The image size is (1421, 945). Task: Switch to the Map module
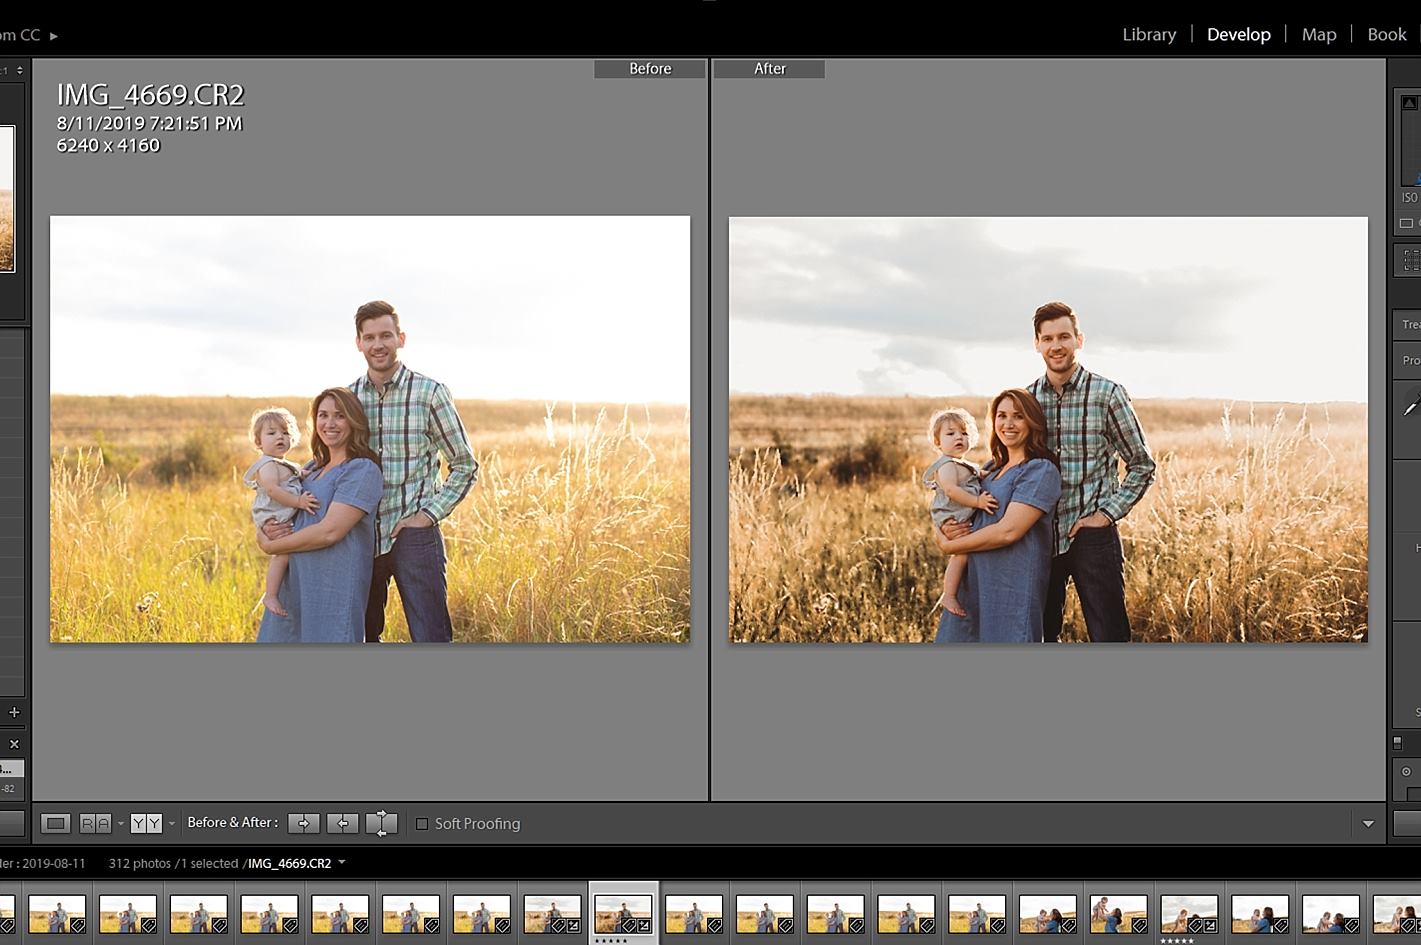pos(1318,34)
